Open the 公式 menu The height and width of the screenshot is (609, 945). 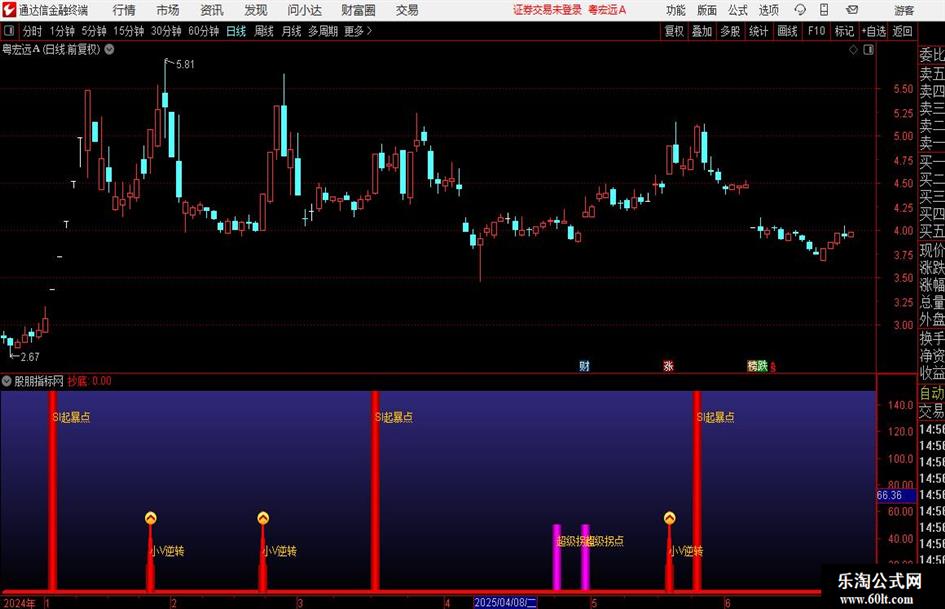point(737,10)
